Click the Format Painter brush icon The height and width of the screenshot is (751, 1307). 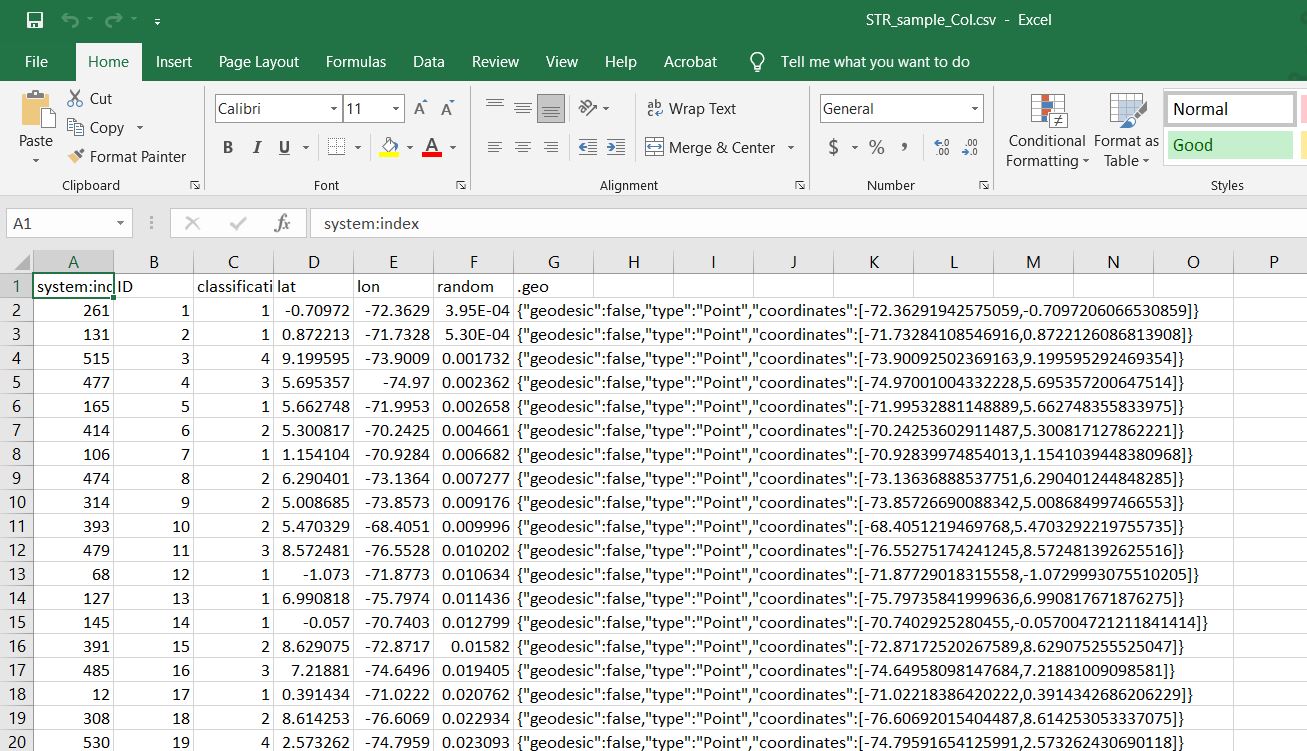tap(76, 157)
